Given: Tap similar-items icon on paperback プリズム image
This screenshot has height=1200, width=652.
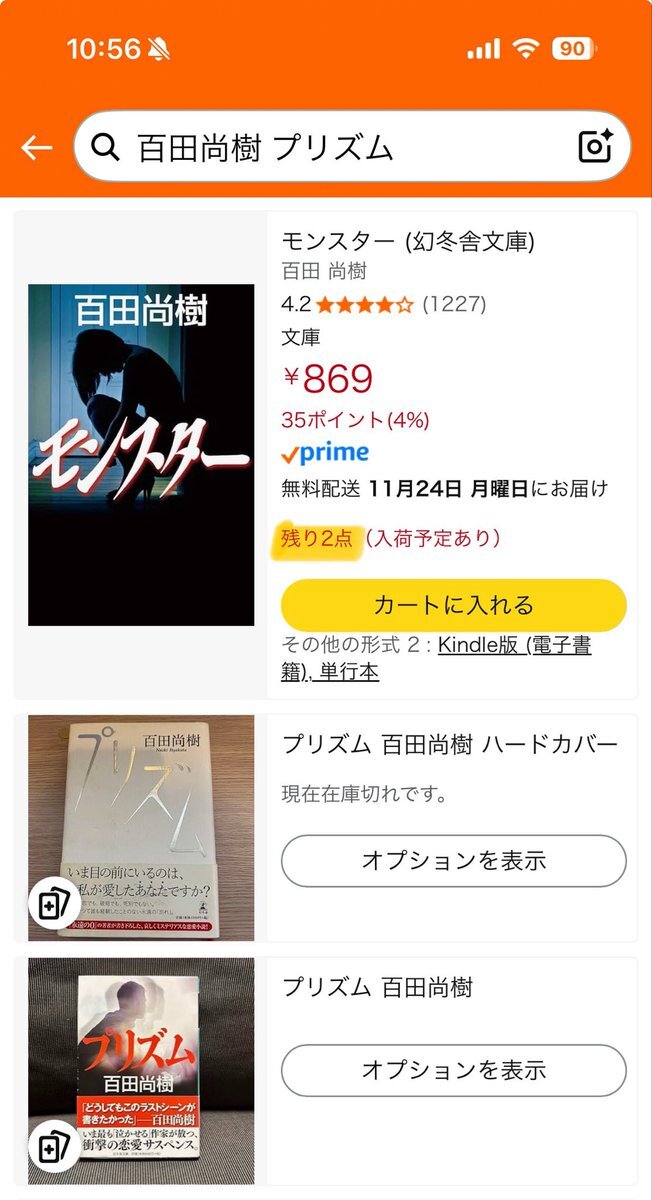Looking at the screenshot, I should pyautogui.click(x=50, y=1146).
